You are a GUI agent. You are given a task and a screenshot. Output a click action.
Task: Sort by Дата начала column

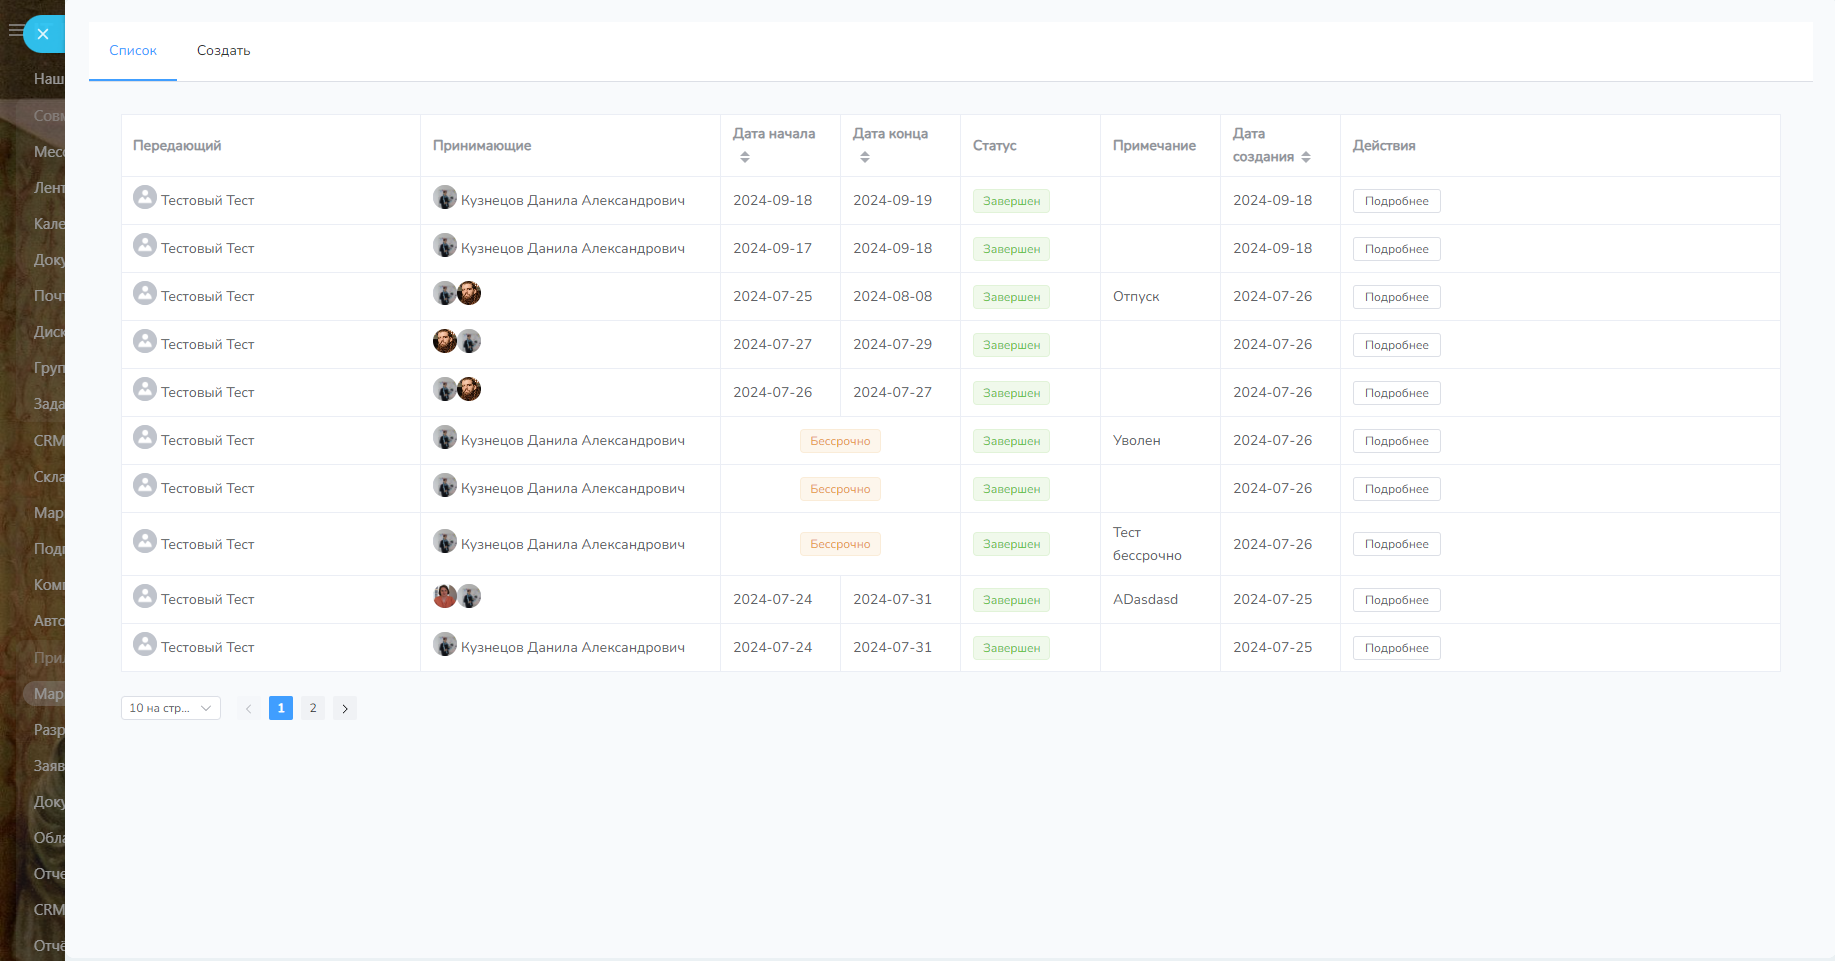coord(745,157)
